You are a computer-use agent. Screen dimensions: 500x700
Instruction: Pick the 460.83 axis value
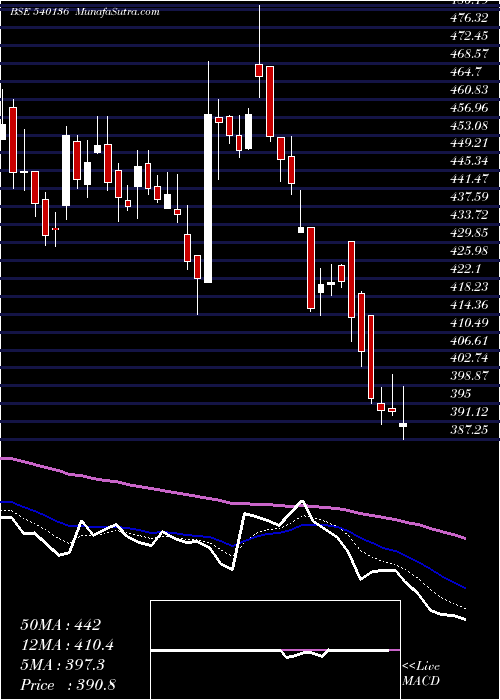click(x=468, y=90)
